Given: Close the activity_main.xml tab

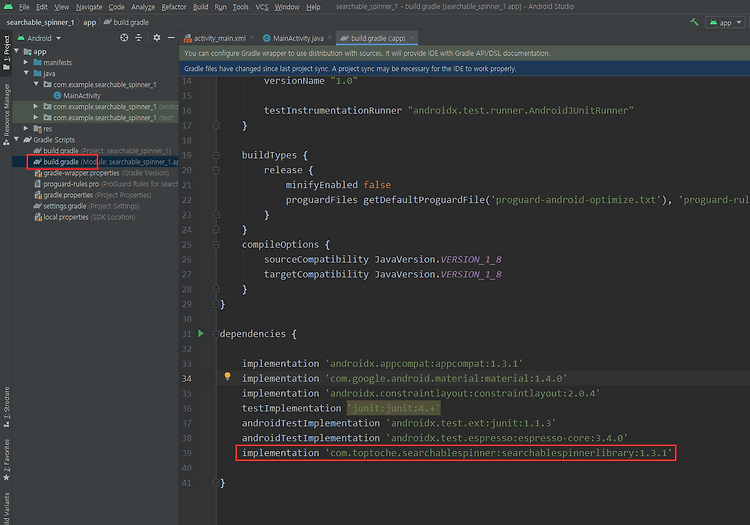Looking at the screenshot, I should (x=252, y=38).
